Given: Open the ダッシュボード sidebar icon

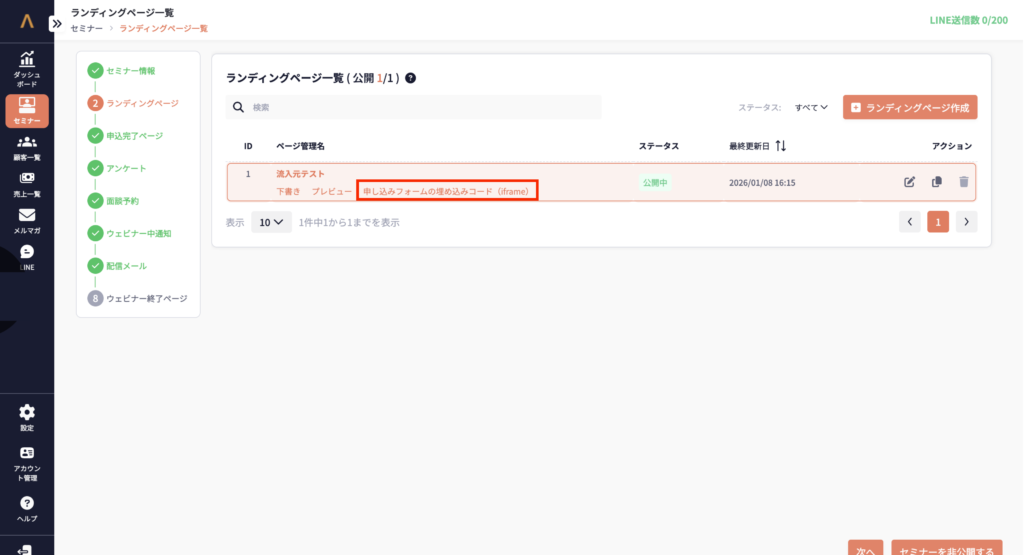Looking at the screenshot, I should (x=27, y=67).
